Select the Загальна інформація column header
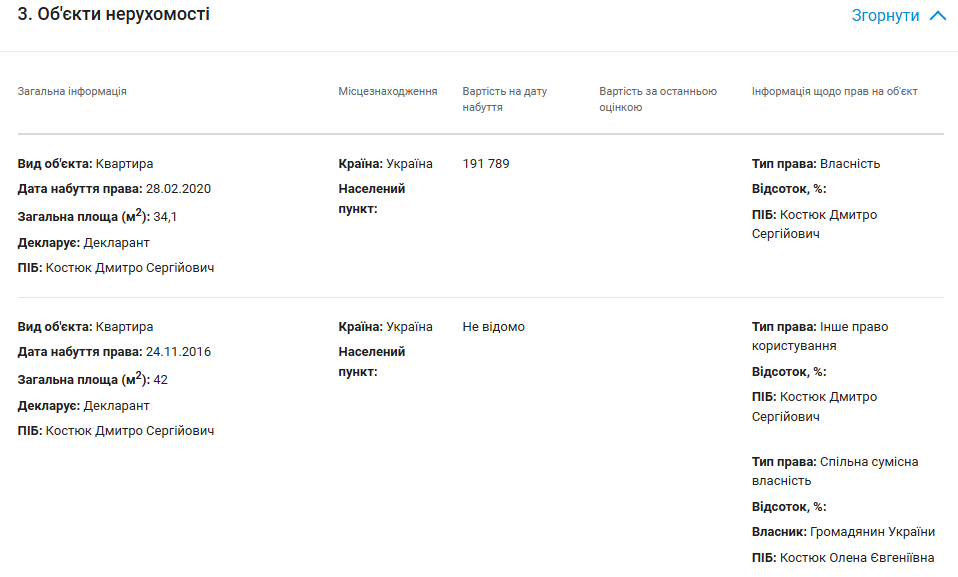This screenshot has width=958, height=577. coord(72,92)
